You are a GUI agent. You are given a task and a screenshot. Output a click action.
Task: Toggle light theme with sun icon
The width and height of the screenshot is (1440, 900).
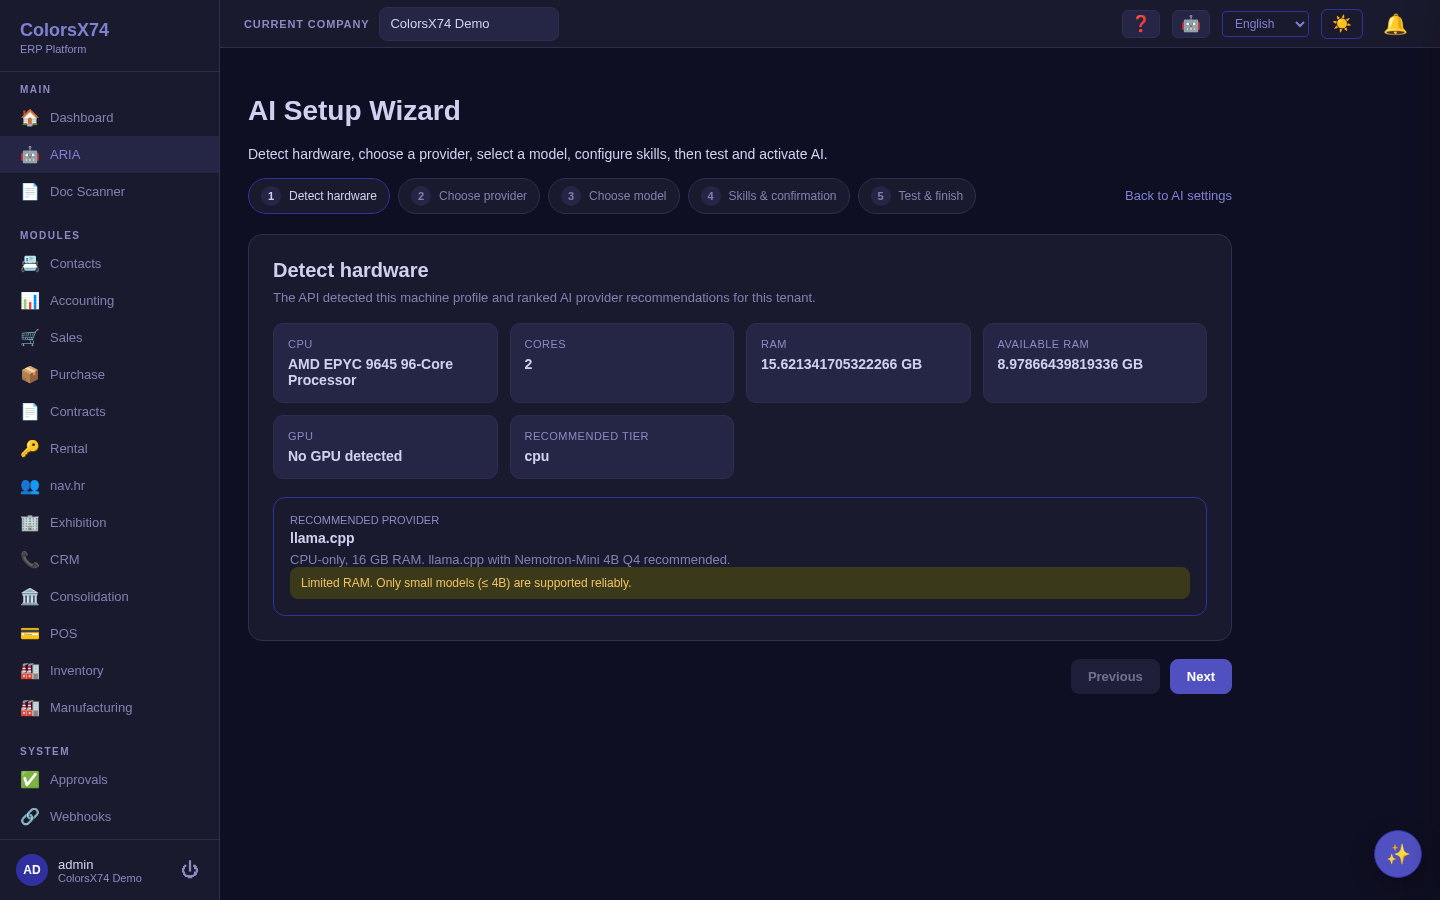(1342, 24)
